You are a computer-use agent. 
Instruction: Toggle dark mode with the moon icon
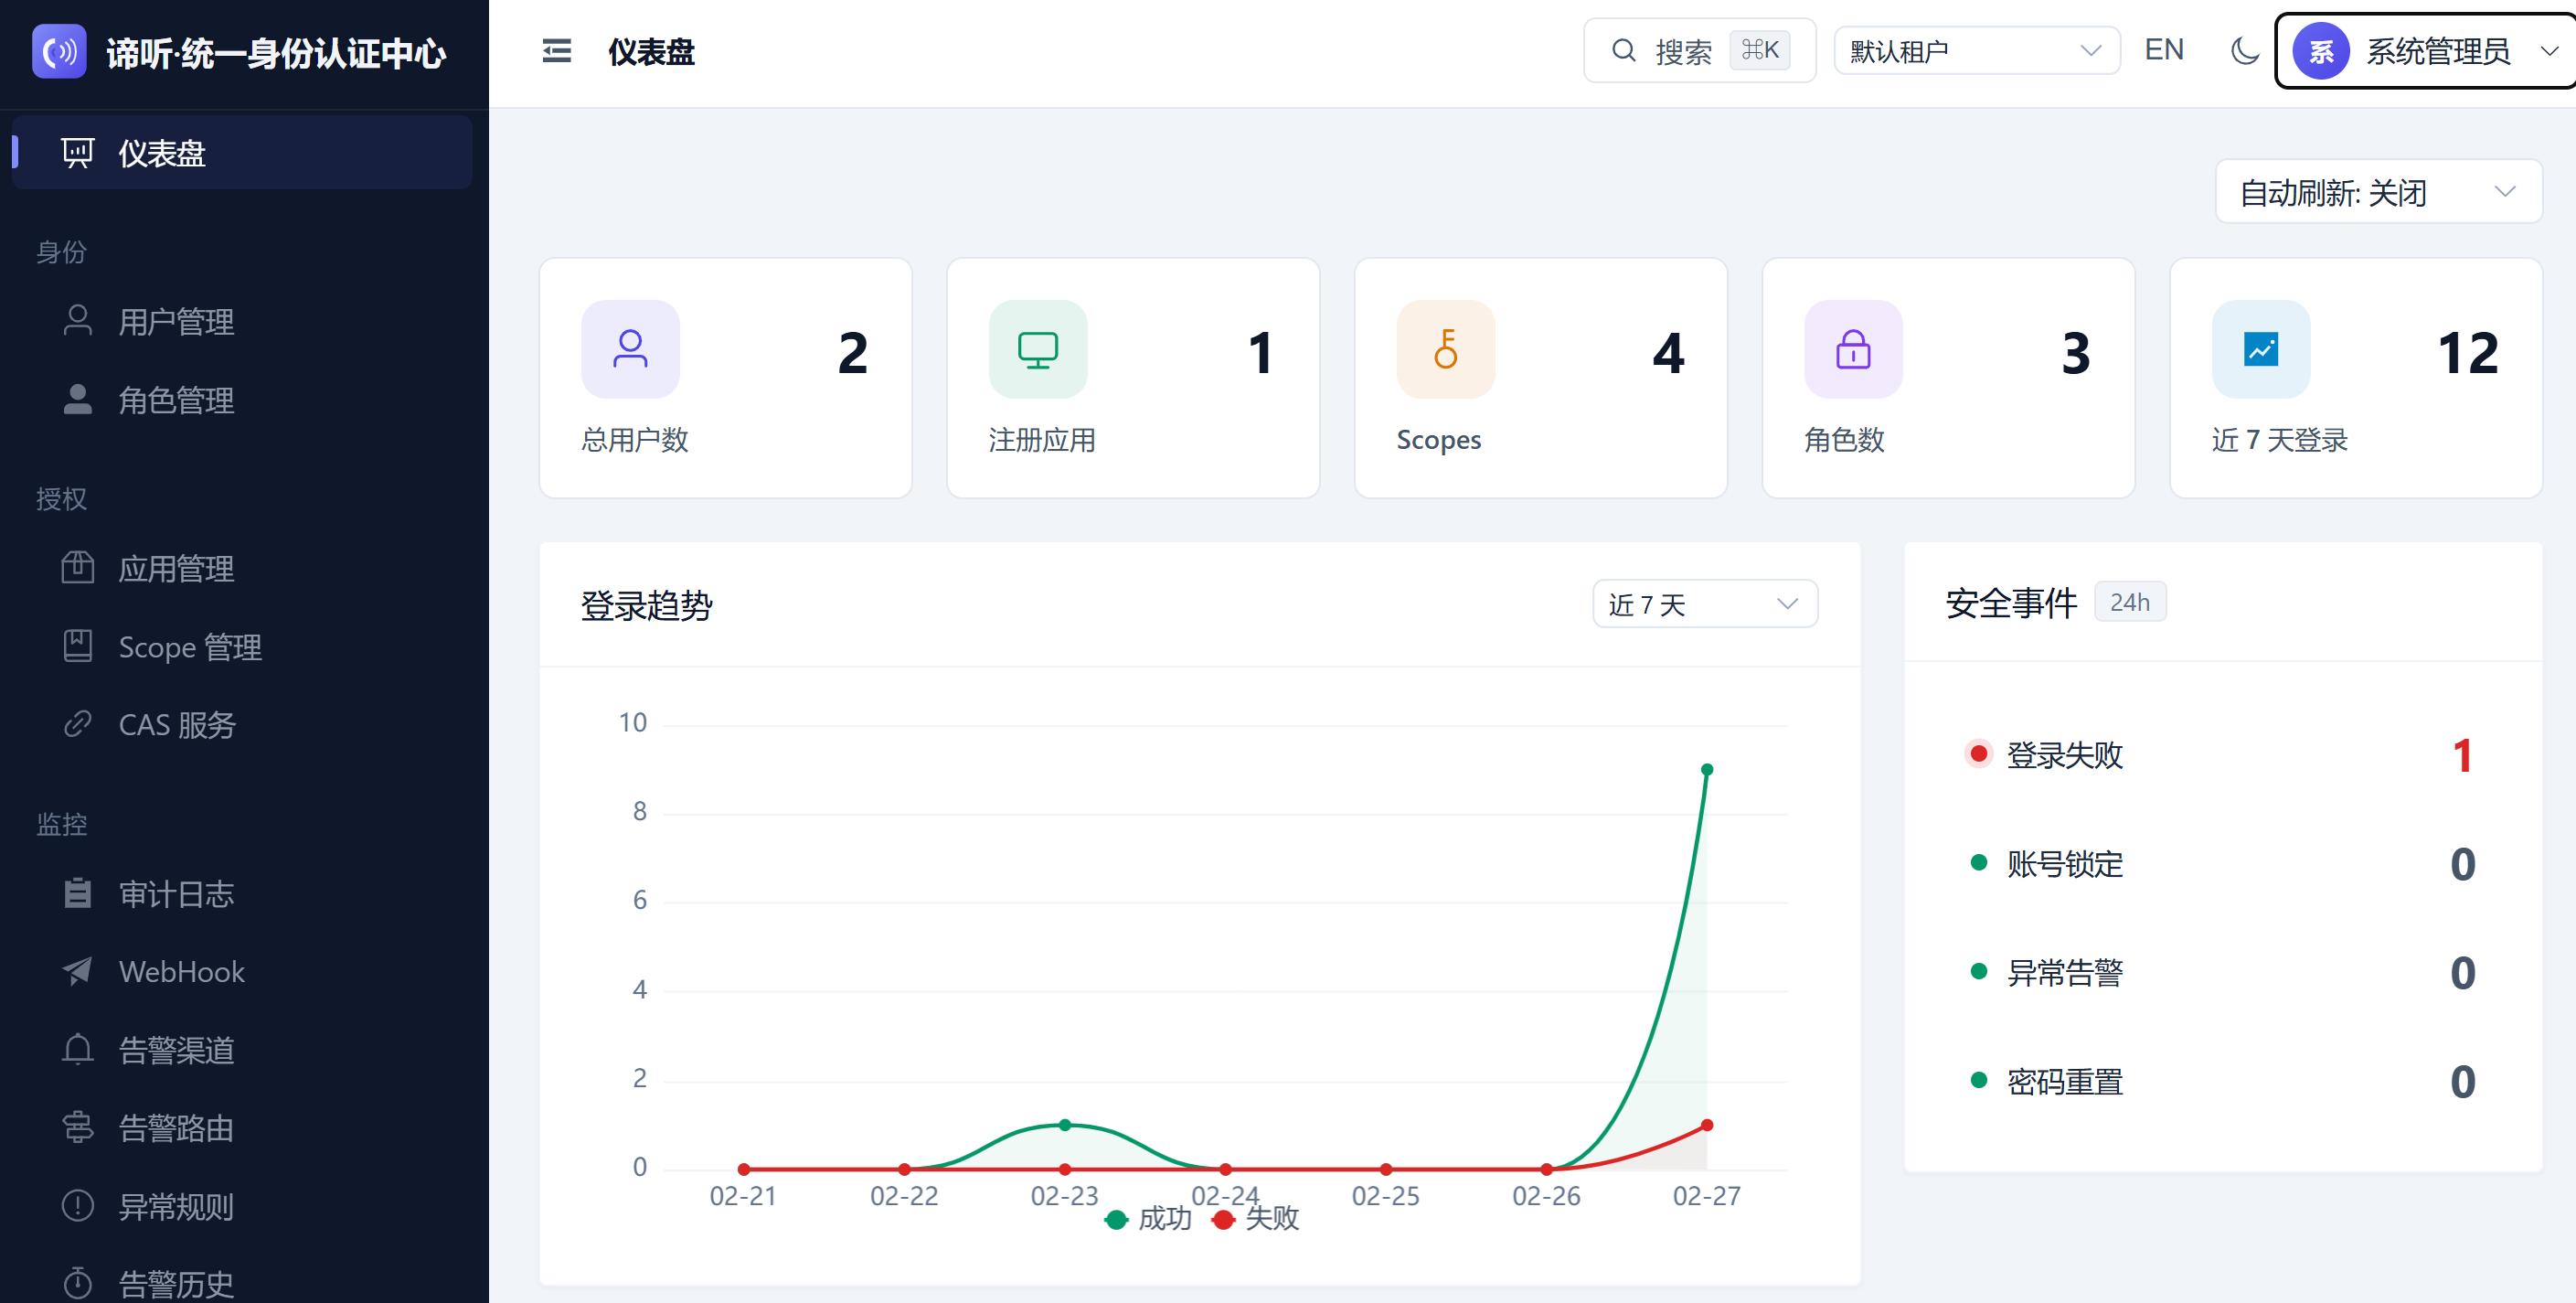click(x=2244, y=51)
